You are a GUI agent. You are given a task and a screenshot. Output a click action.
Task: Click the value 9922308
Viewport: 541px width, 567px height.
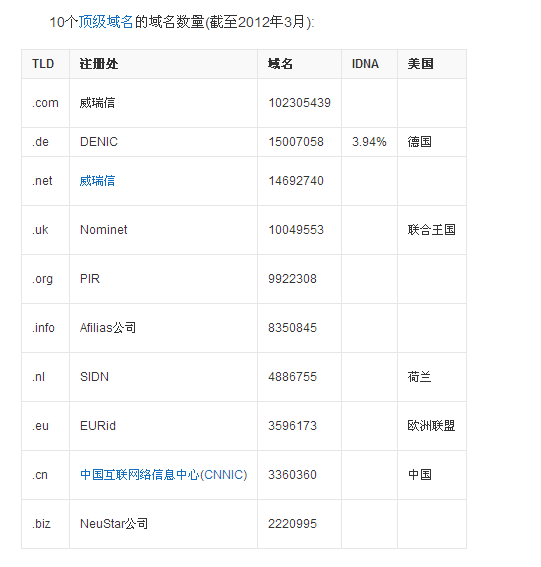coord(292,279)
